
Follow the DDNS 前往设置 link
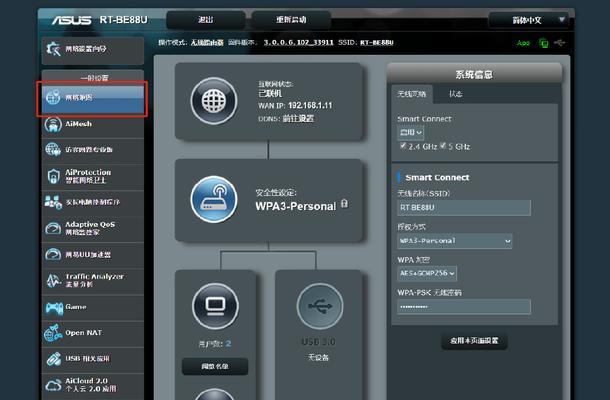click(x=298, y=119)
